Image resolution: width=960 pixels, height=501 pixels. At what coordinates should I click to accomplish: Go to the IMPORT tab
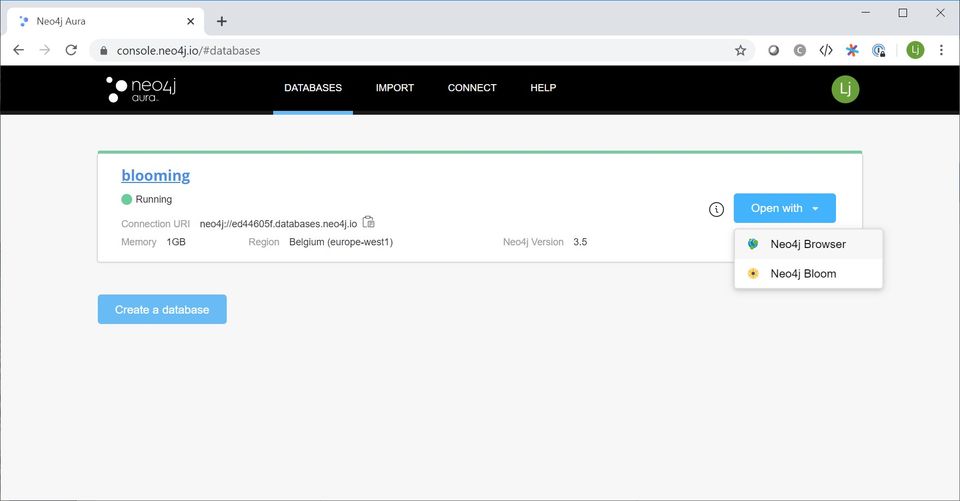point(395,88)
